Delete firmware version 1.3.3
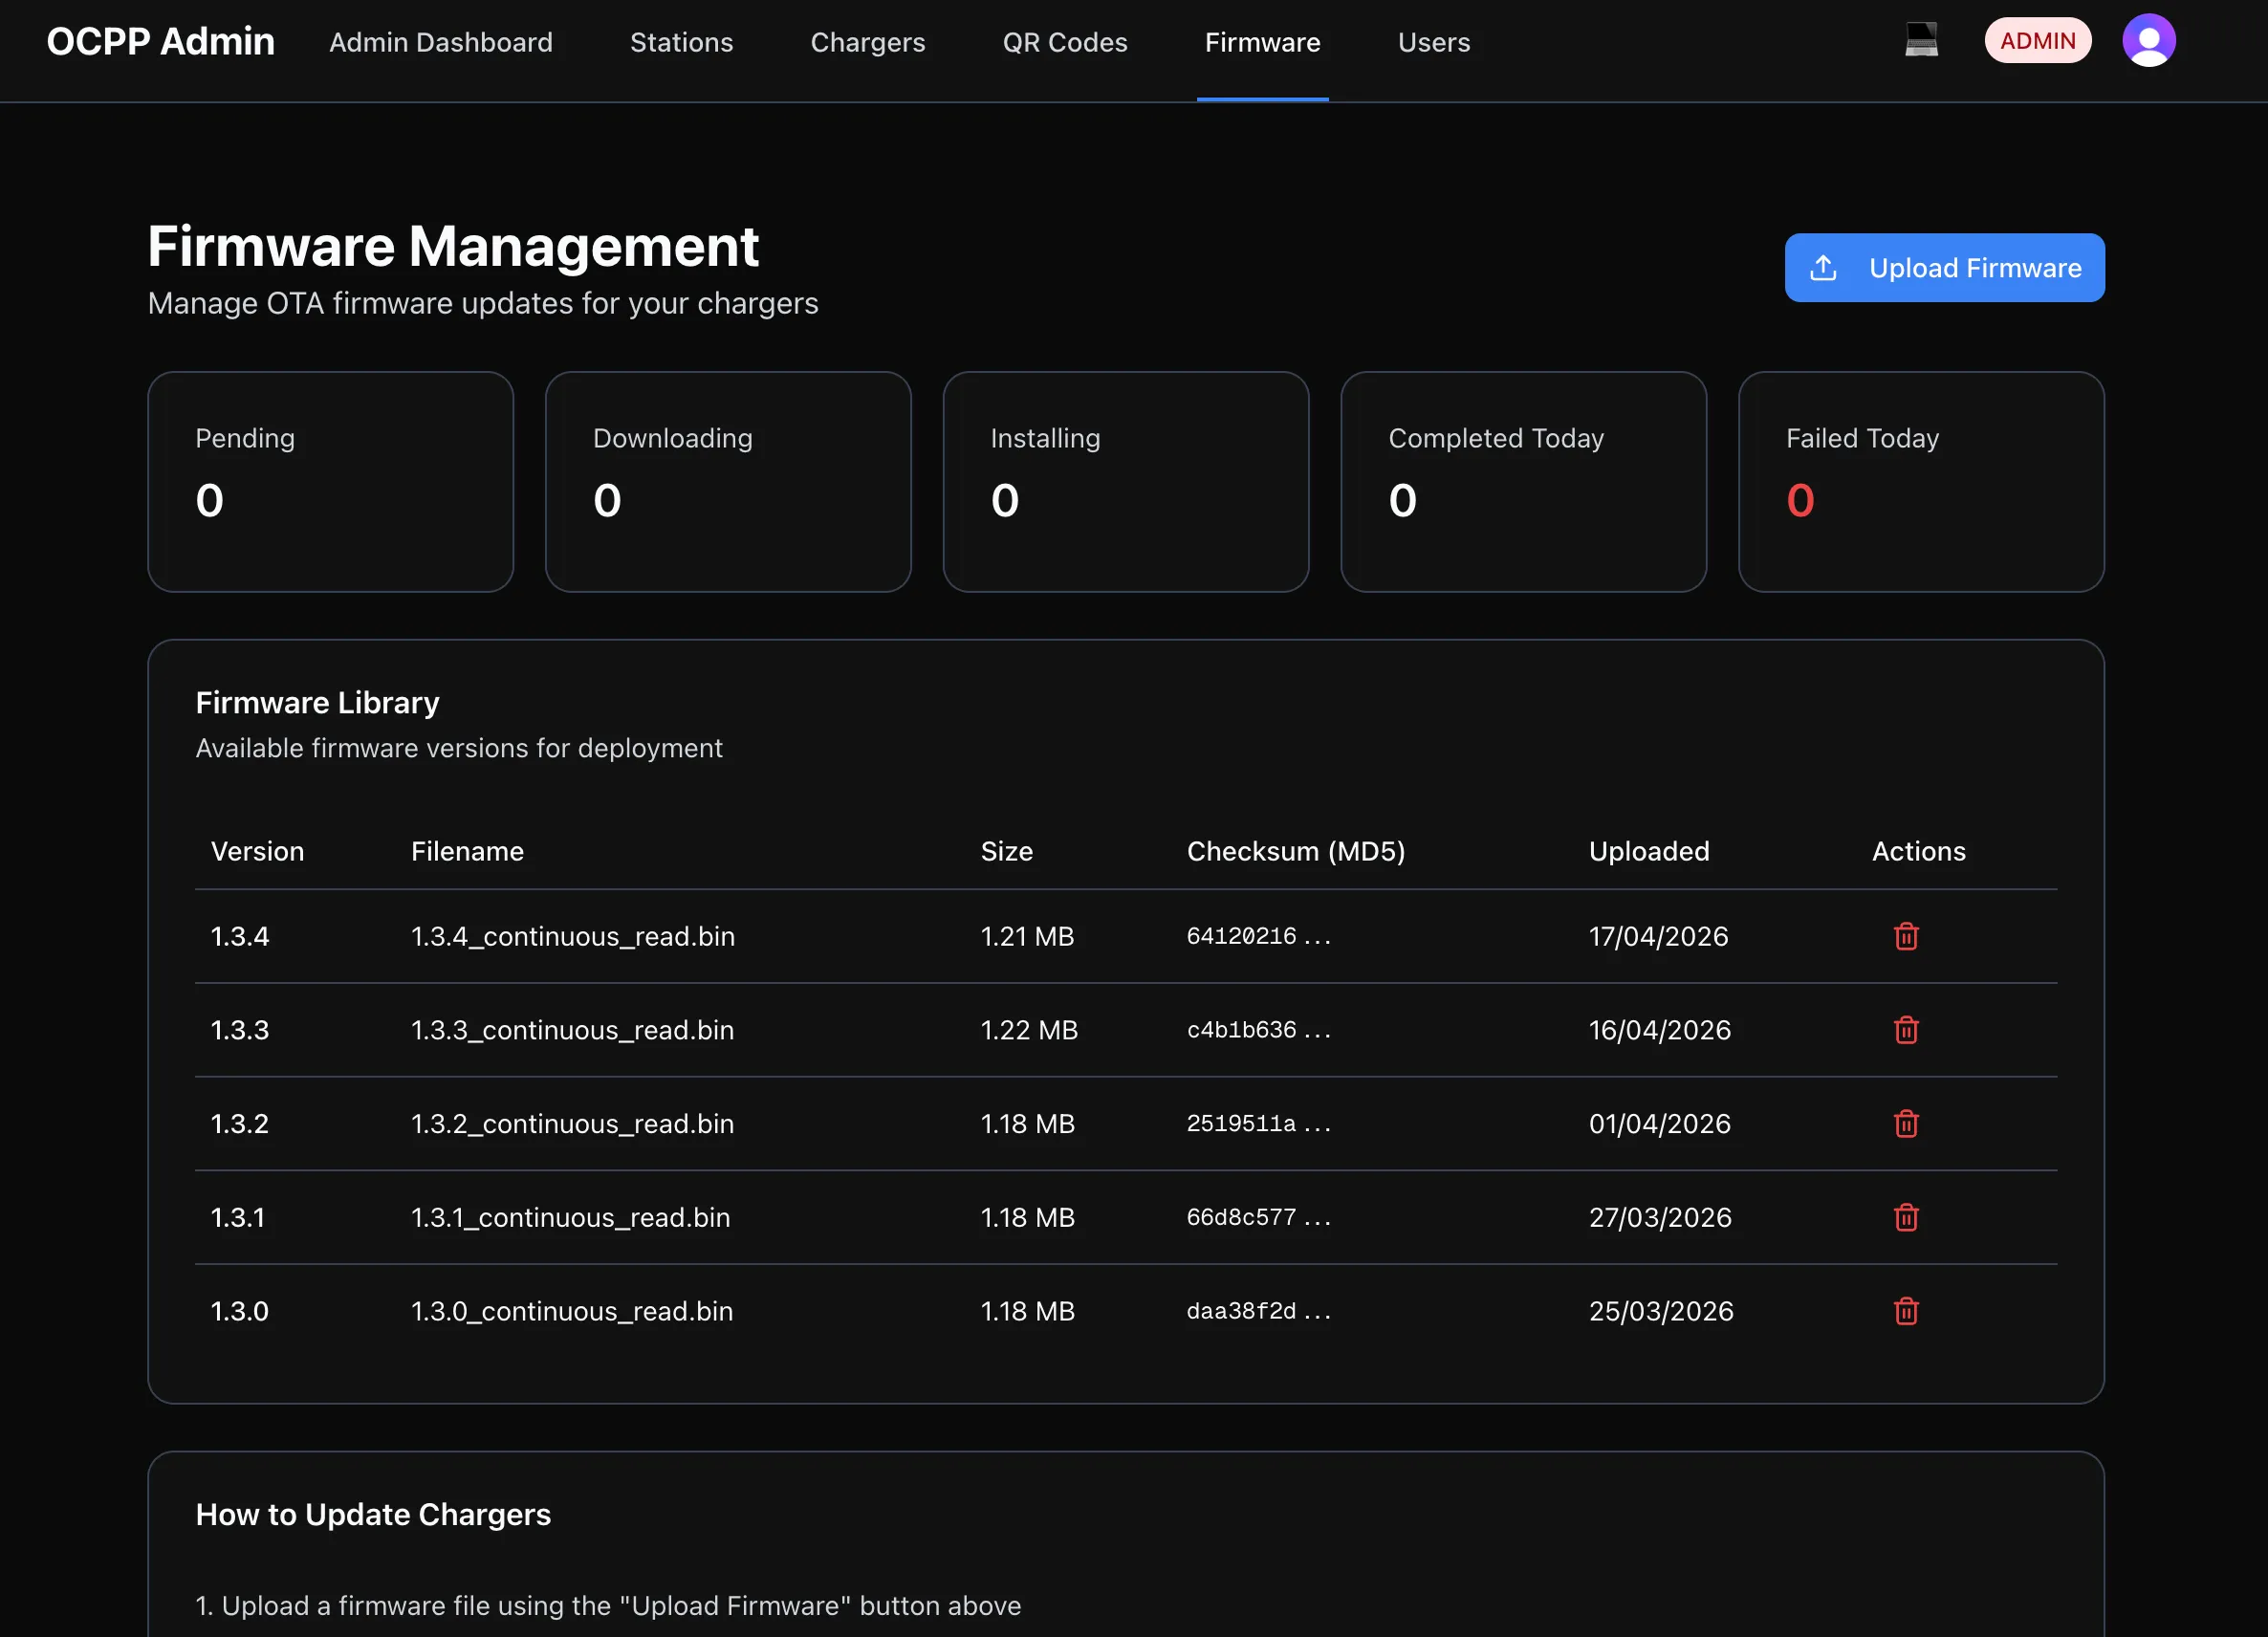Image resolution: width=2268 pixels, height=1637 pixels. click(1906, 1030)
